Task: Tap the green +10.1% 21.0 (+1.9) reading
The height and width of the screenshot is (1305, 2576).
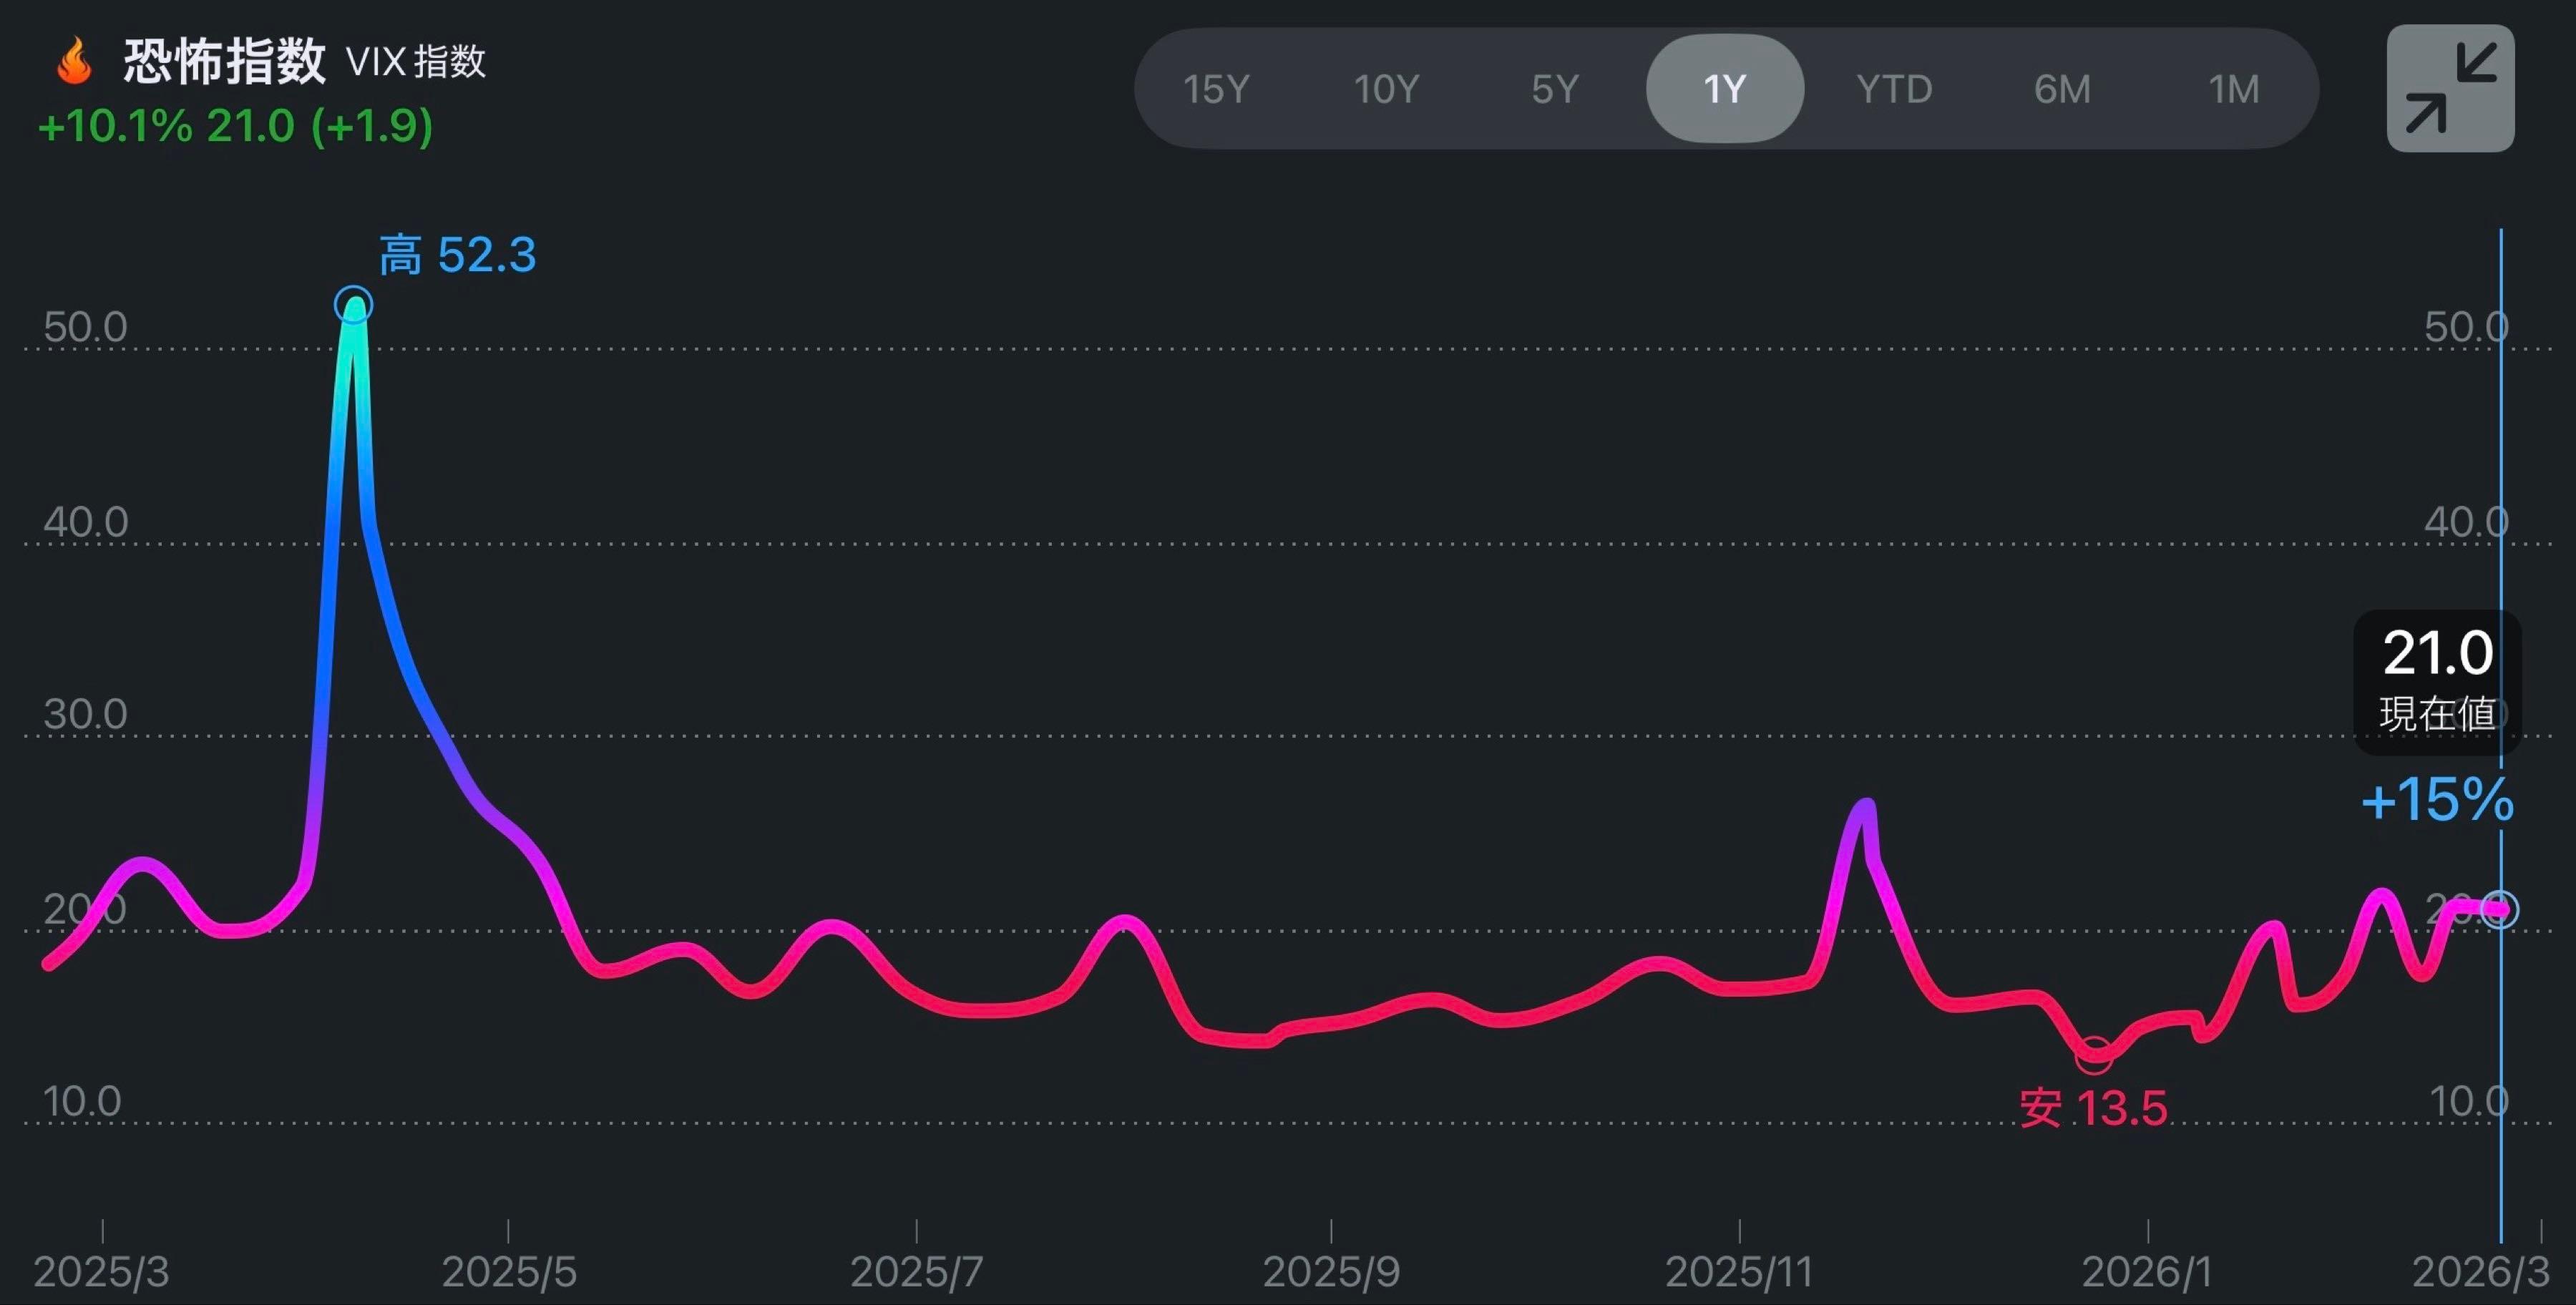Action: 235,126
